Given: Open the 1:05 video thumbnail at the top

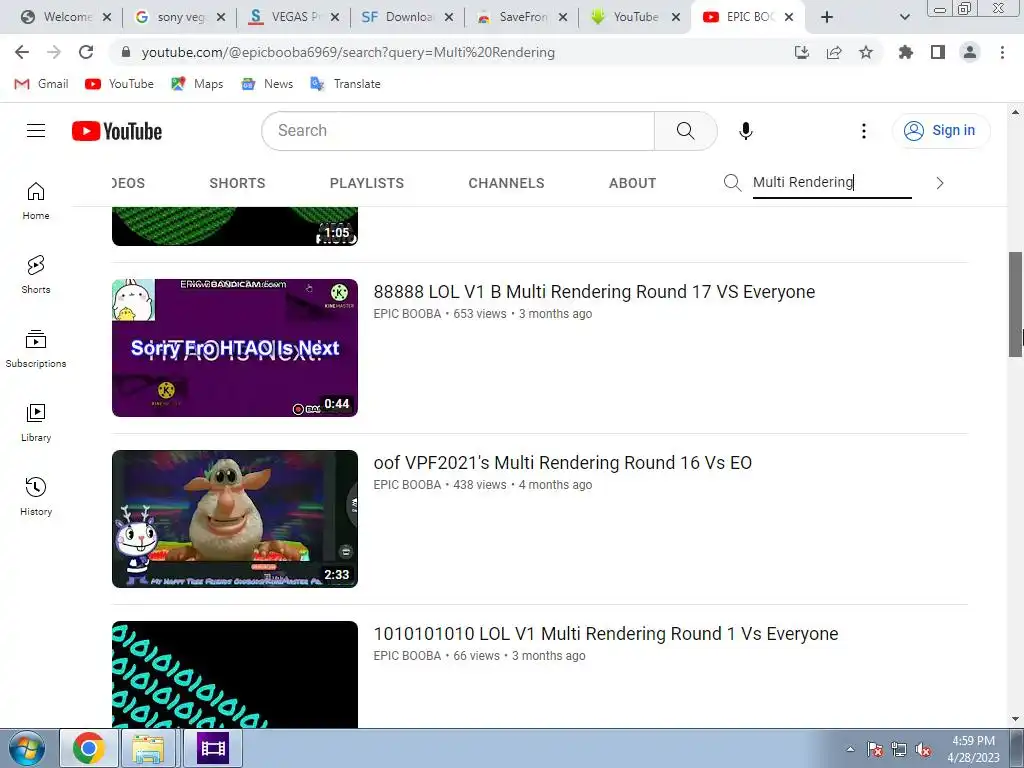Looking at the screenshot, I should (x=234, y=226).
